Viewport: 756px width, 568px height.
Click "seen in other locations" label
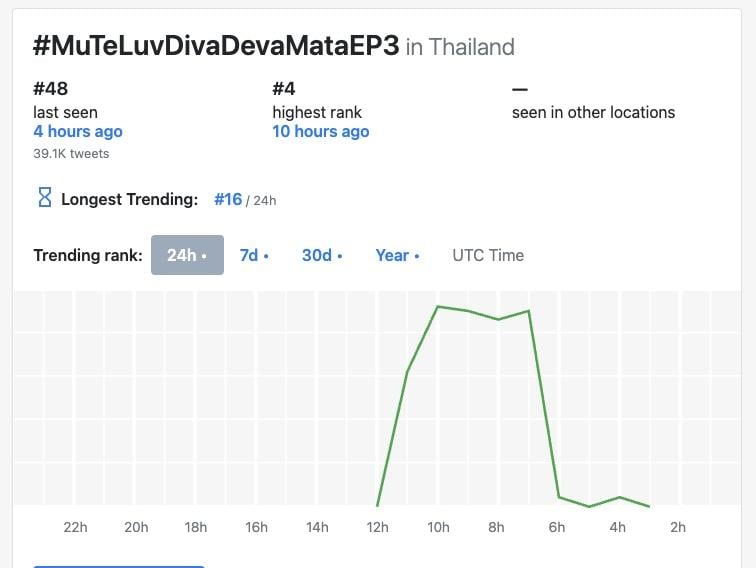point(593,112)
